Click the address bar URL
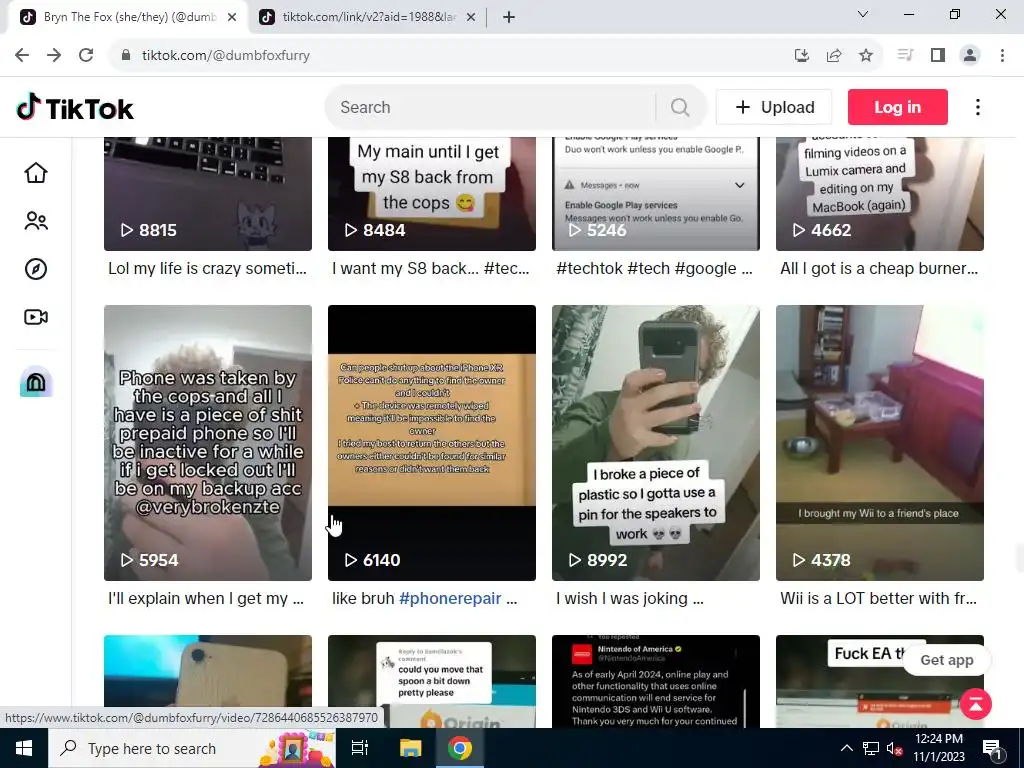 point(226,56)
